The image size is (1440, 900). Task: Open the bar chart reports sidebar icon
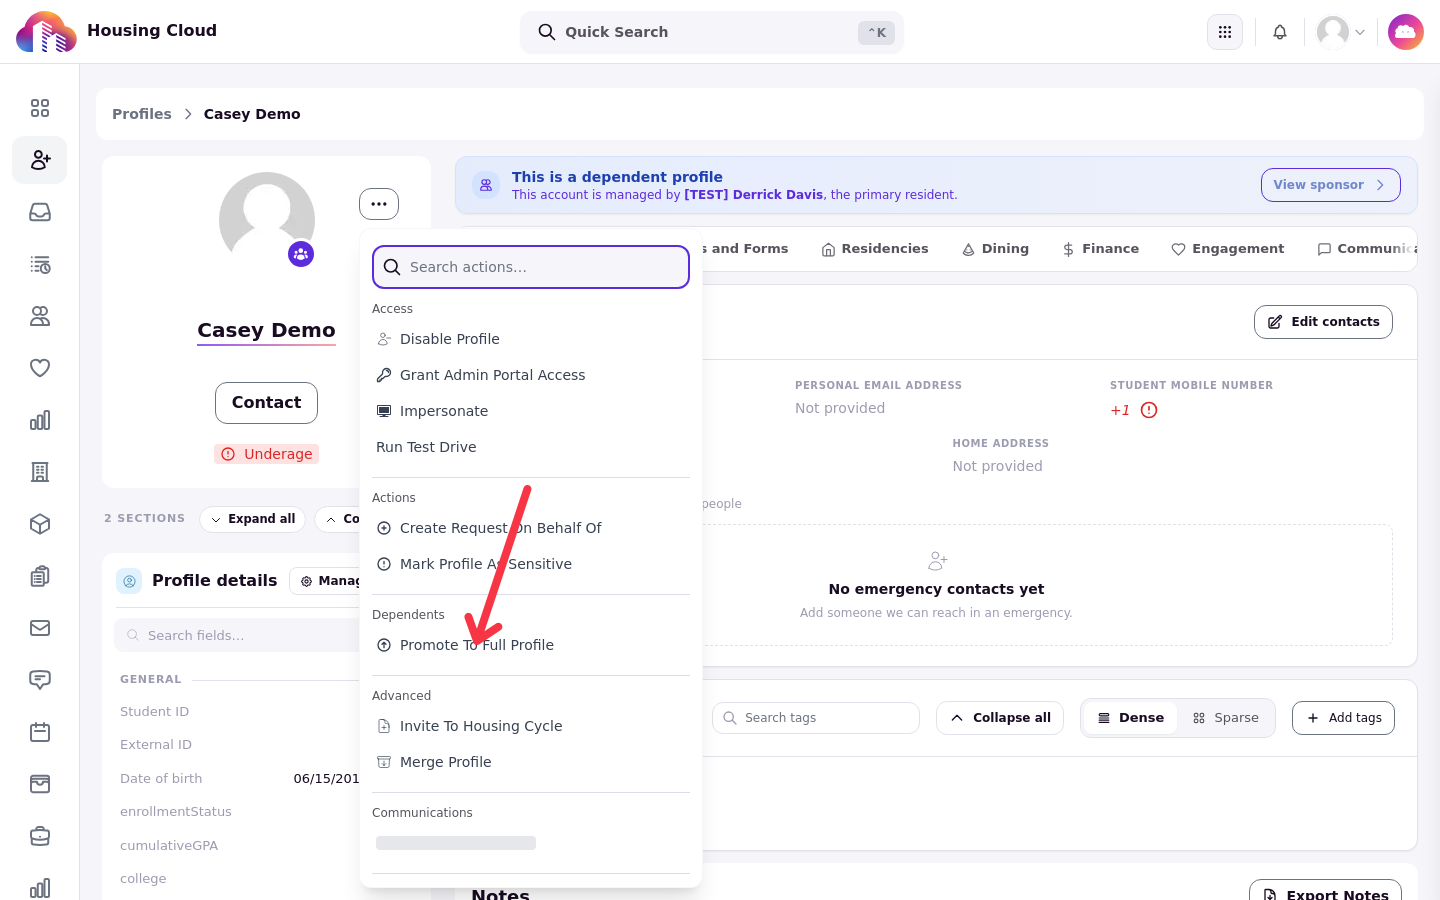click(x=40, y=420)
